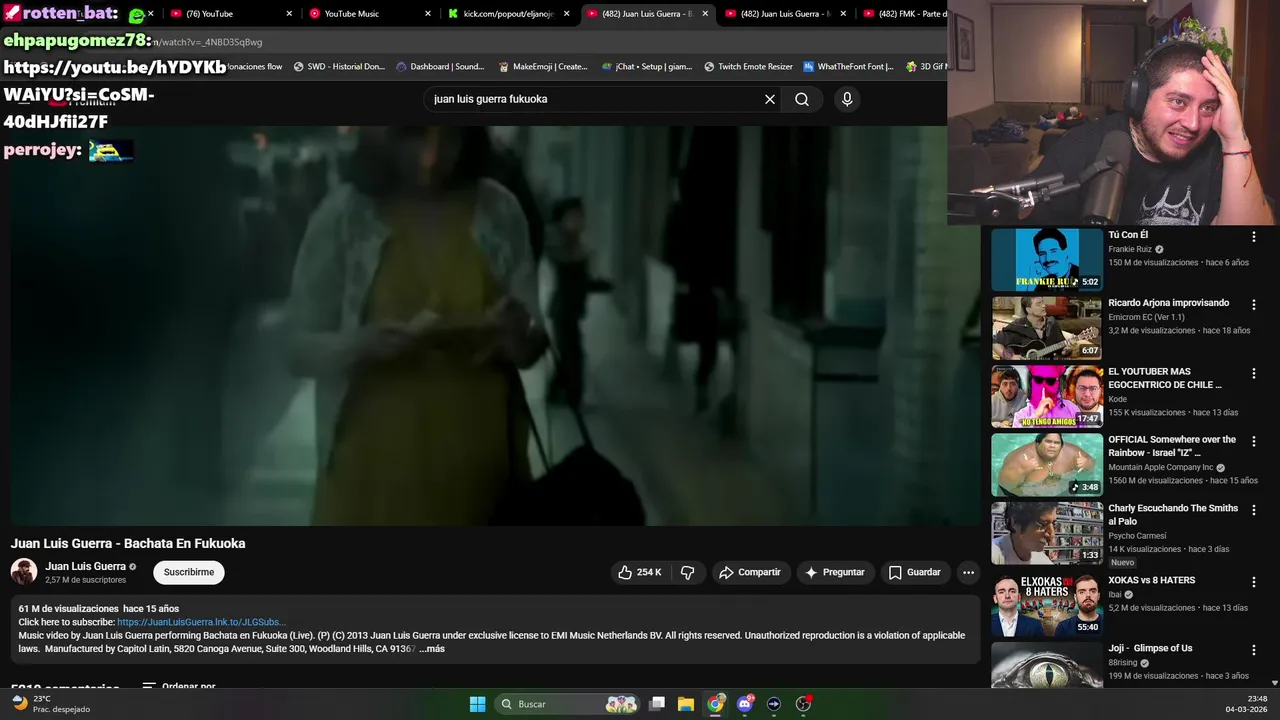Image resolution: width=1280 pixels, height=720 pixels.
Task: Open 'Joji - Glimpse of Us' title
Action: click(x=1150, y=648)
